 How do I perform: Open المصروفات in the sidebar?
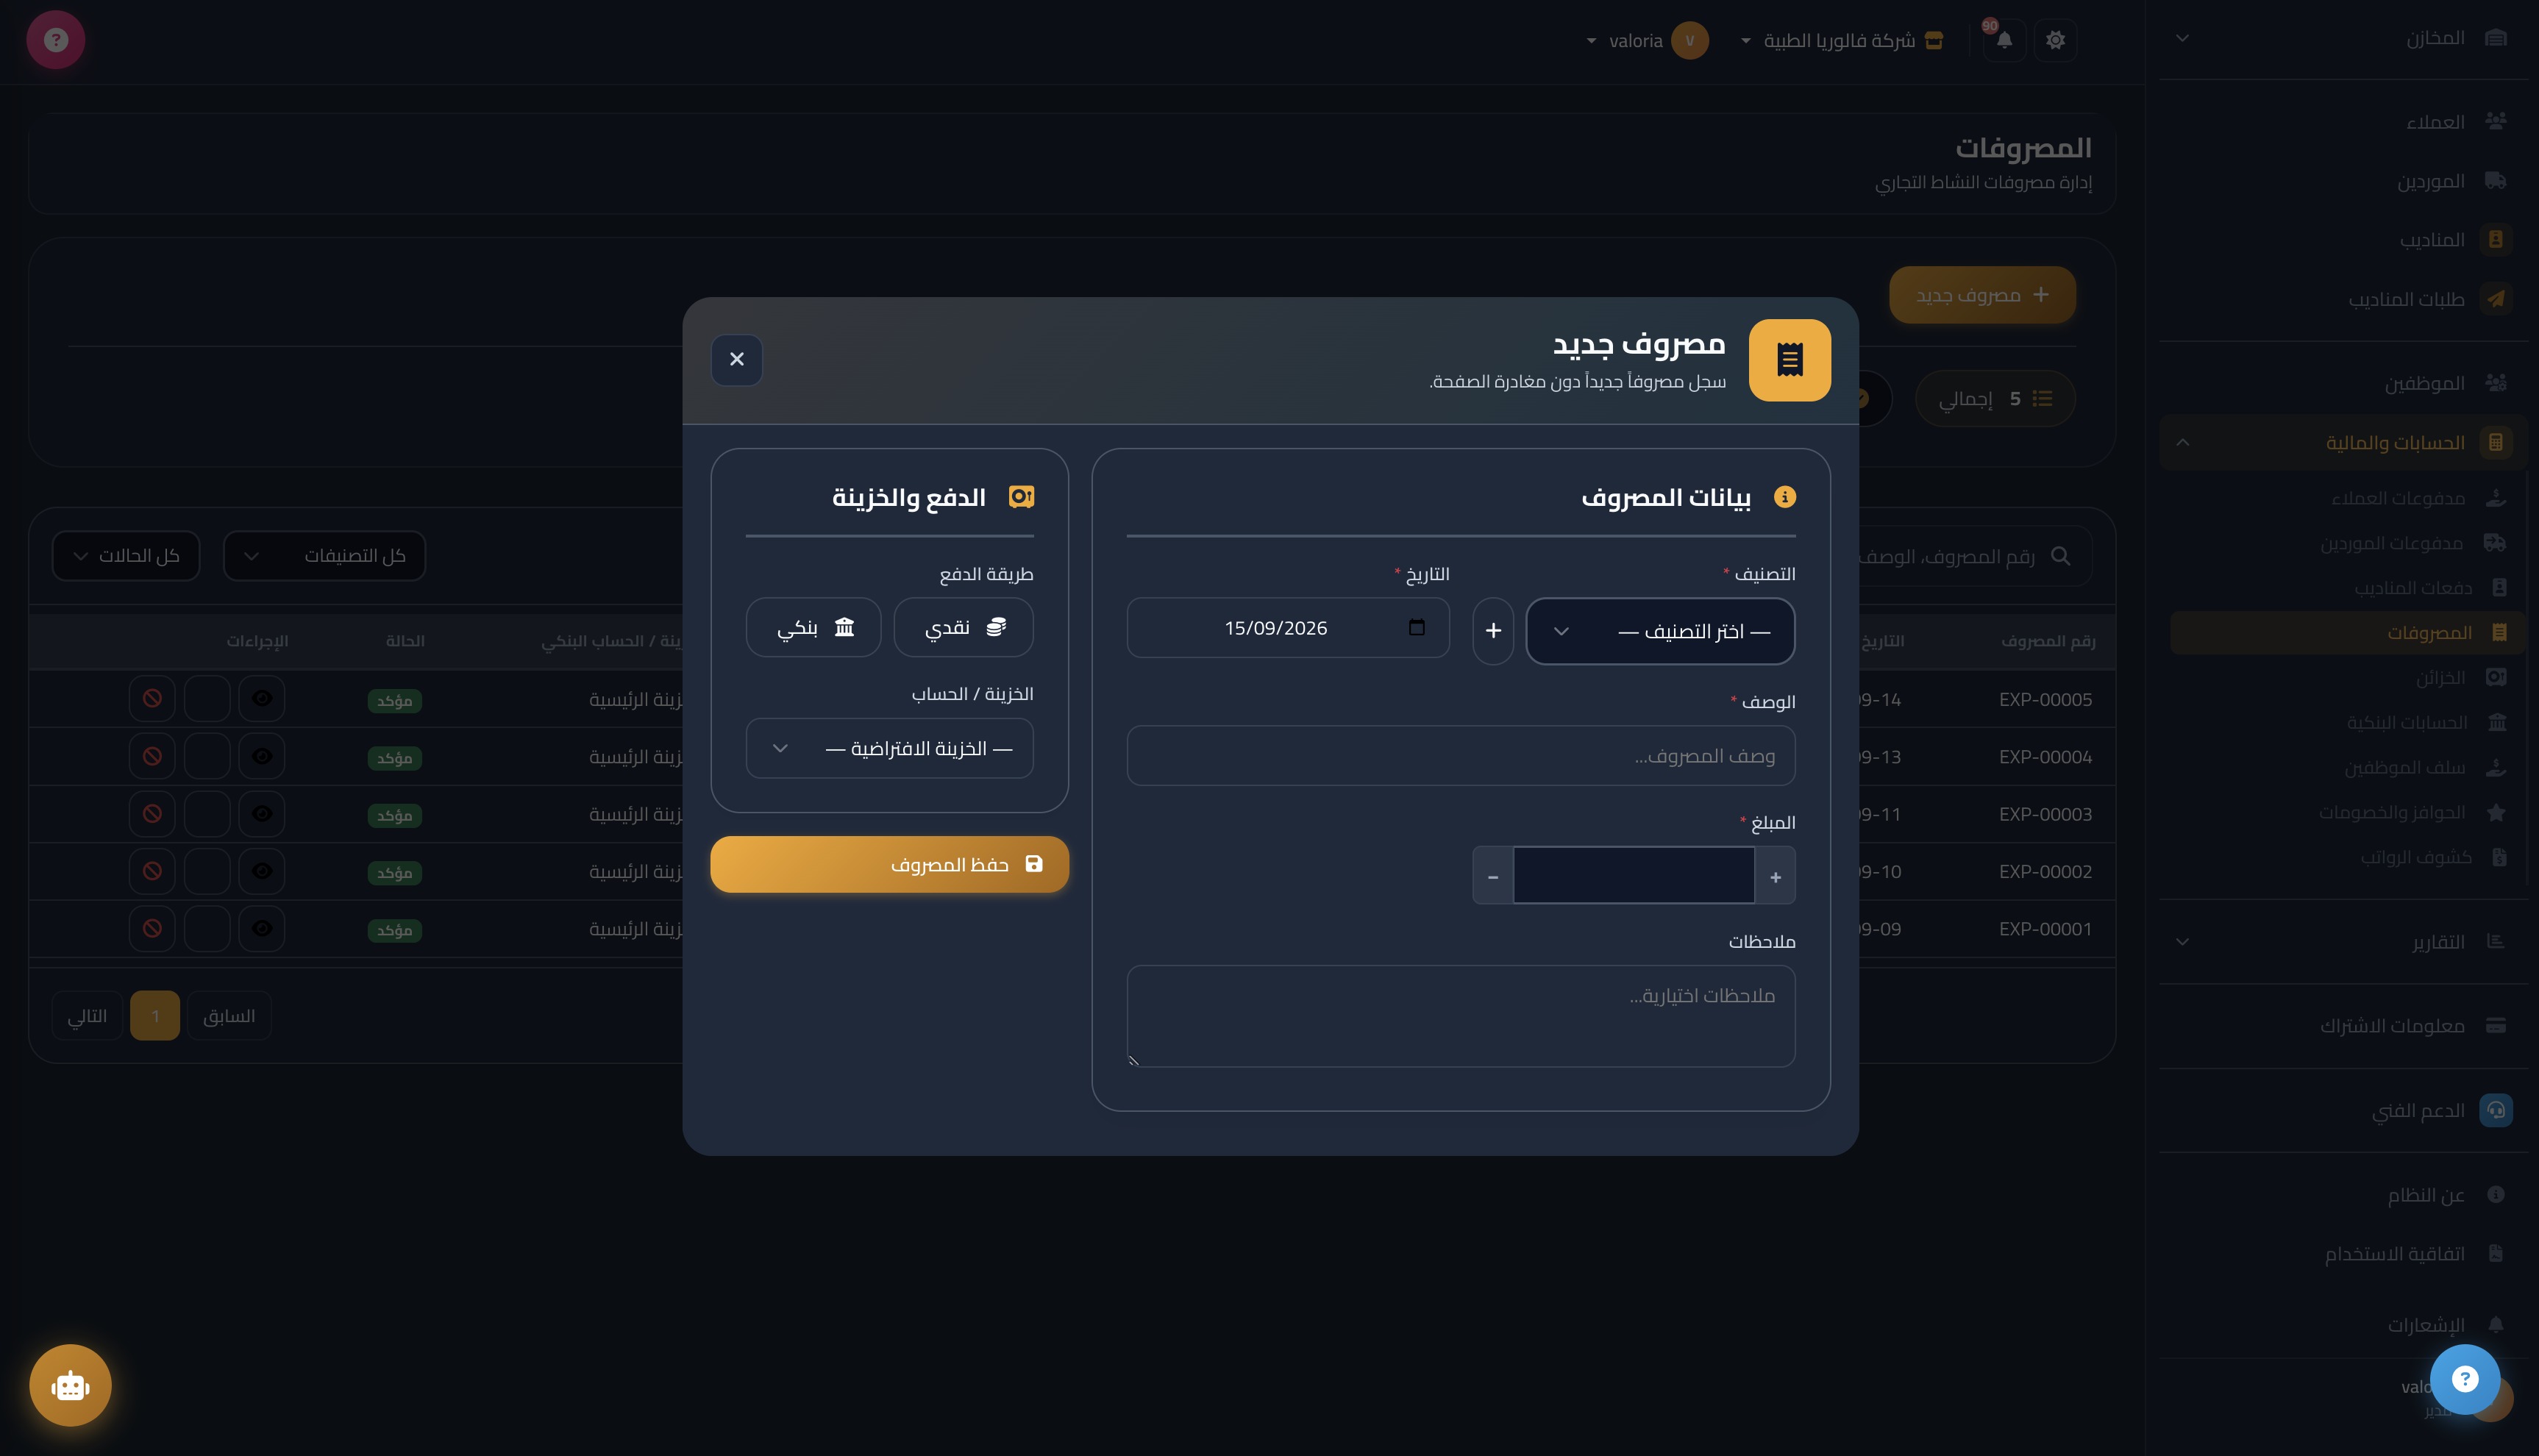2347,633
